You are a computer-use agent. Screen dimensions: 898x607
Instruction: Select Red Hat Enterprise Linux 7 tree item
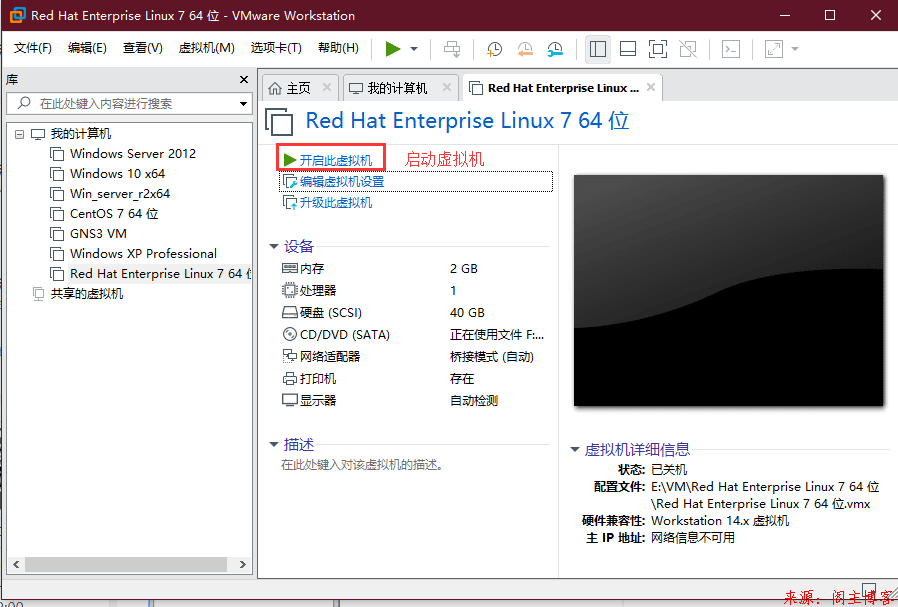pyautogui.click(x=151, y=274)
